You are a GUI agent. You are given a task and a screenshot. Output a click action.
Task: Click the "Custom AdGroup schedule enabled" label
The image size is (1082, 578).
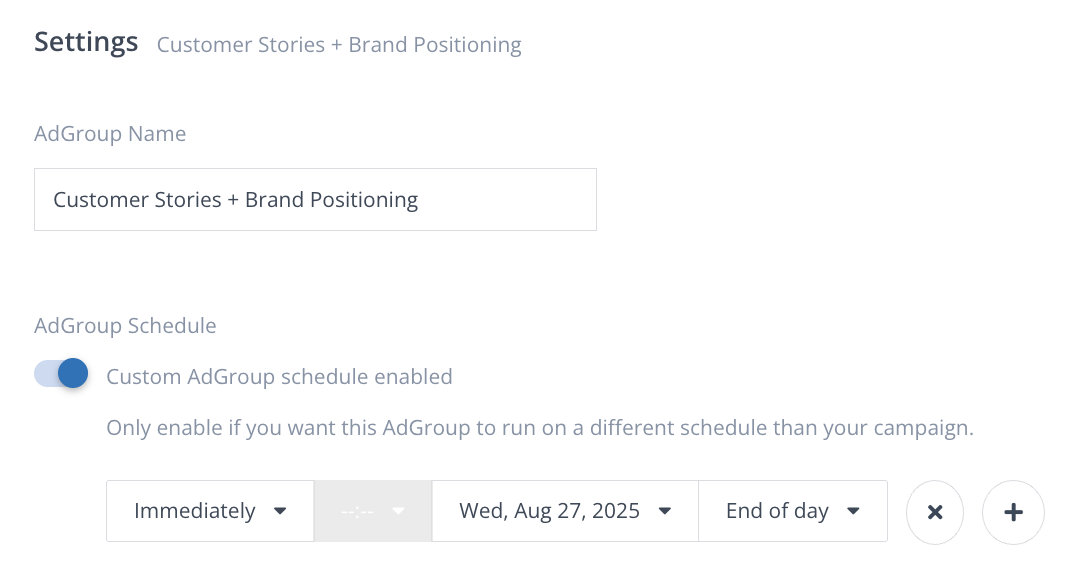click(279, 377)
